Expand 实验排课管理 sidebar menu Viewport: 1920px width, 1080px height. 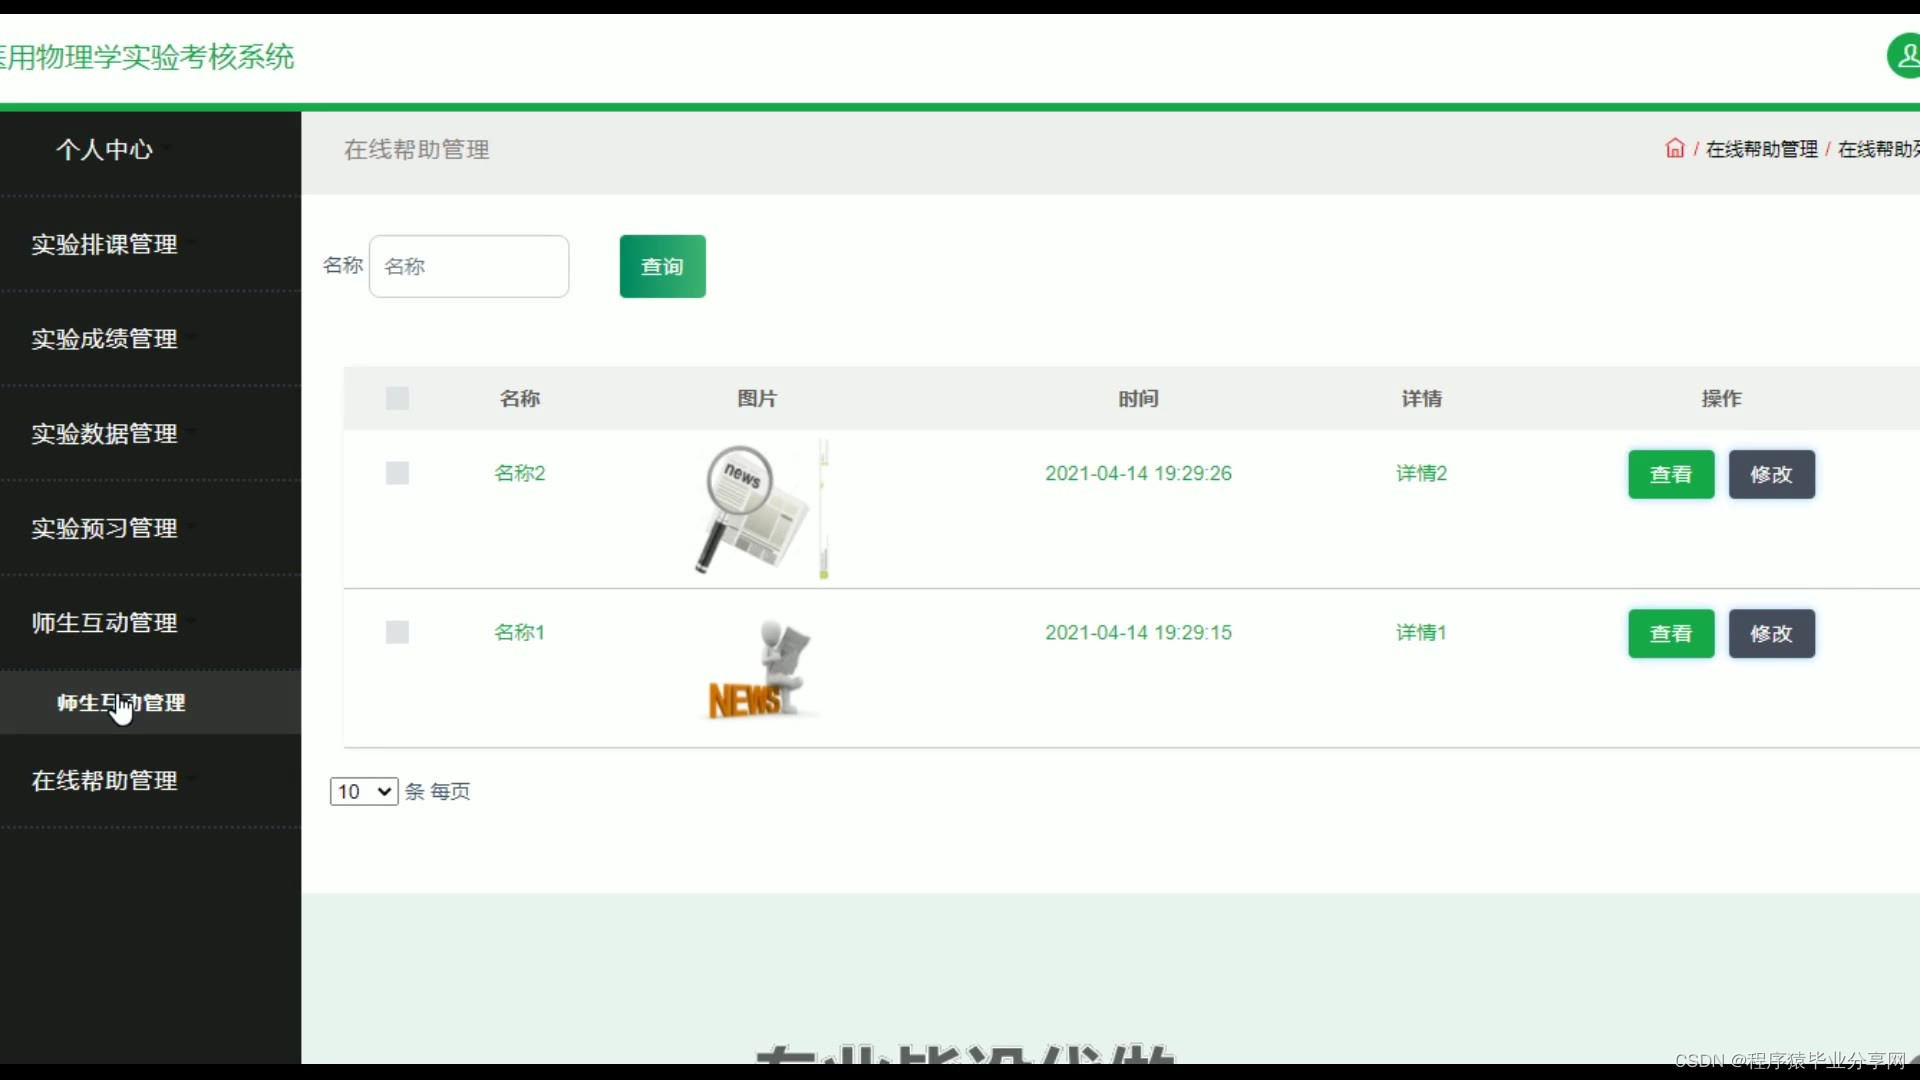tap(105, 244)
